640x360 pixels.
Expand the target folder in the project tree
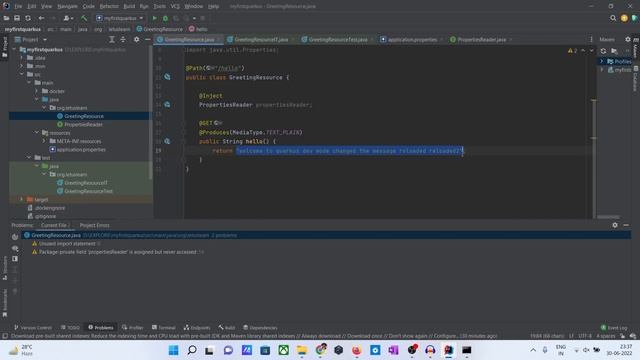coord(22,199)
